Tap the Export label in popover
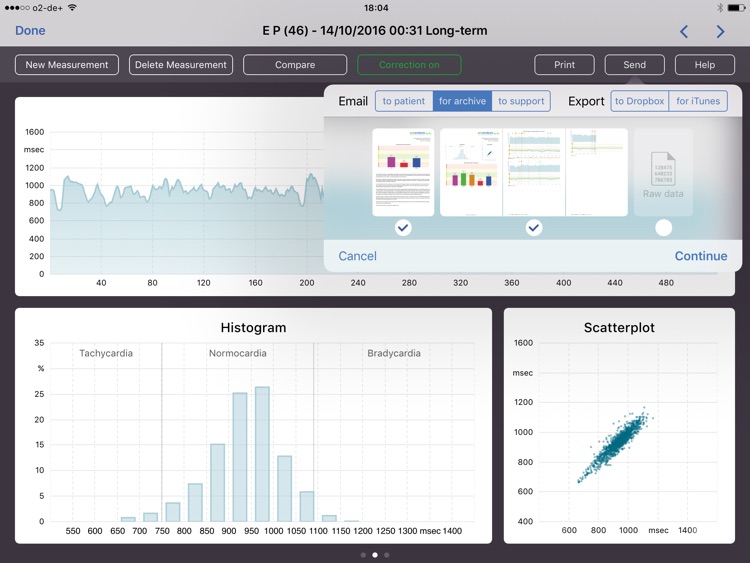The width and height of the screenshot is (750, 563). [x=586, y=101]
